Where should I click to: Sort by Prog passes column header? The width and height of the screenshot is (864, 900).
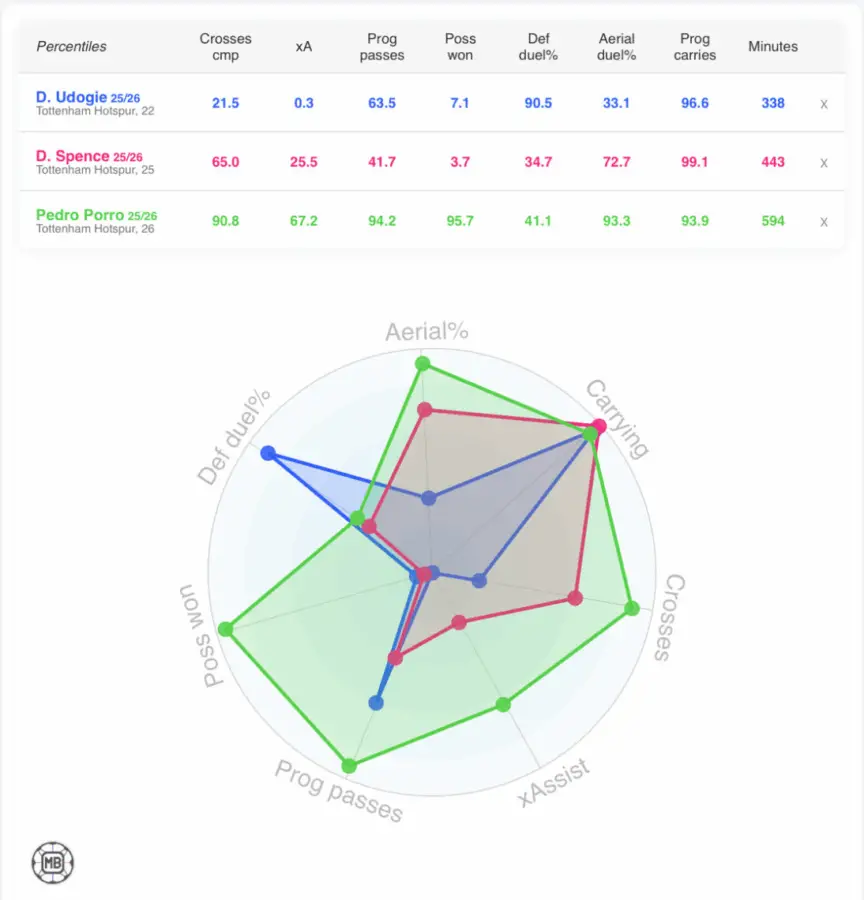click(x=382, y=47)
